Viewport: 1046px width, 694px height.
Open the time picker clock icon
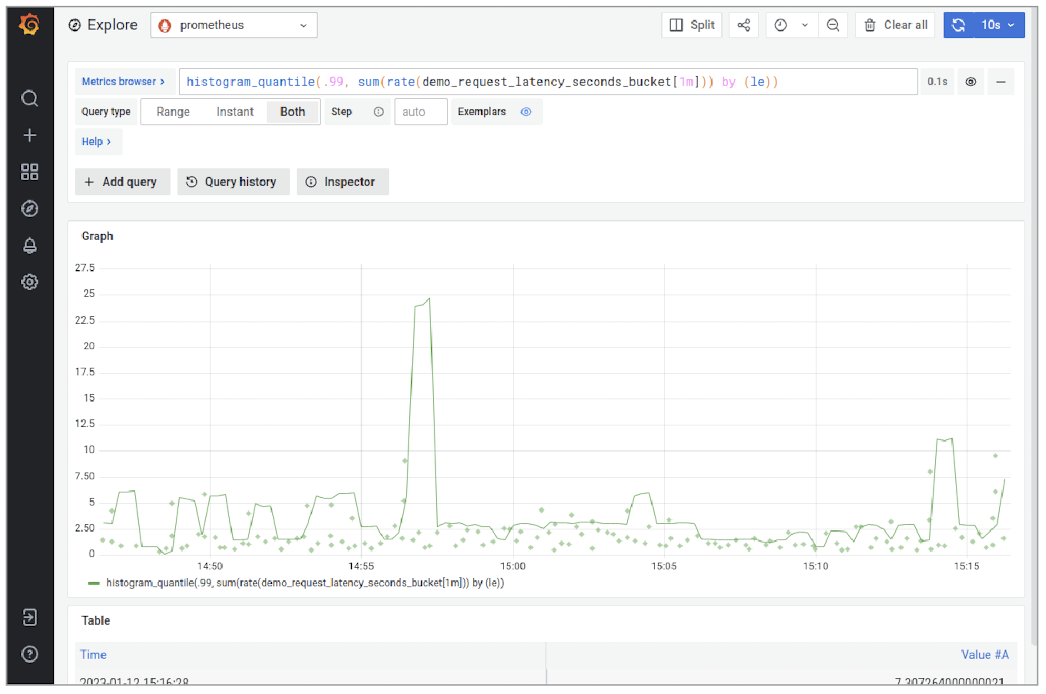(780, 25)
